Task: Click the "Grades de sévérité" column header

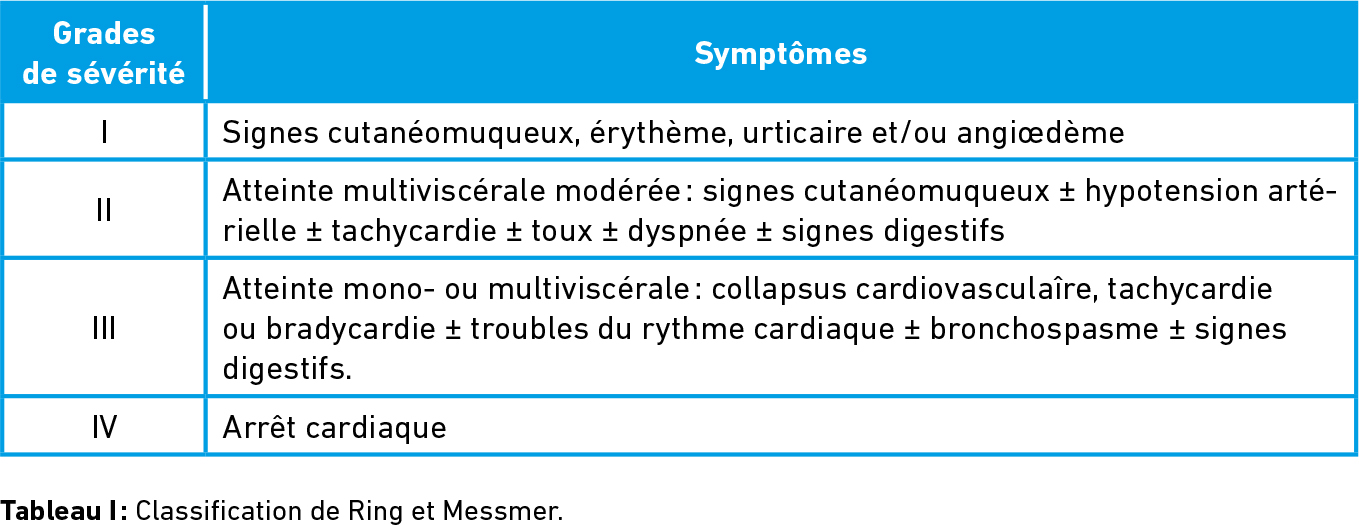Action: [x=104, y=54]
